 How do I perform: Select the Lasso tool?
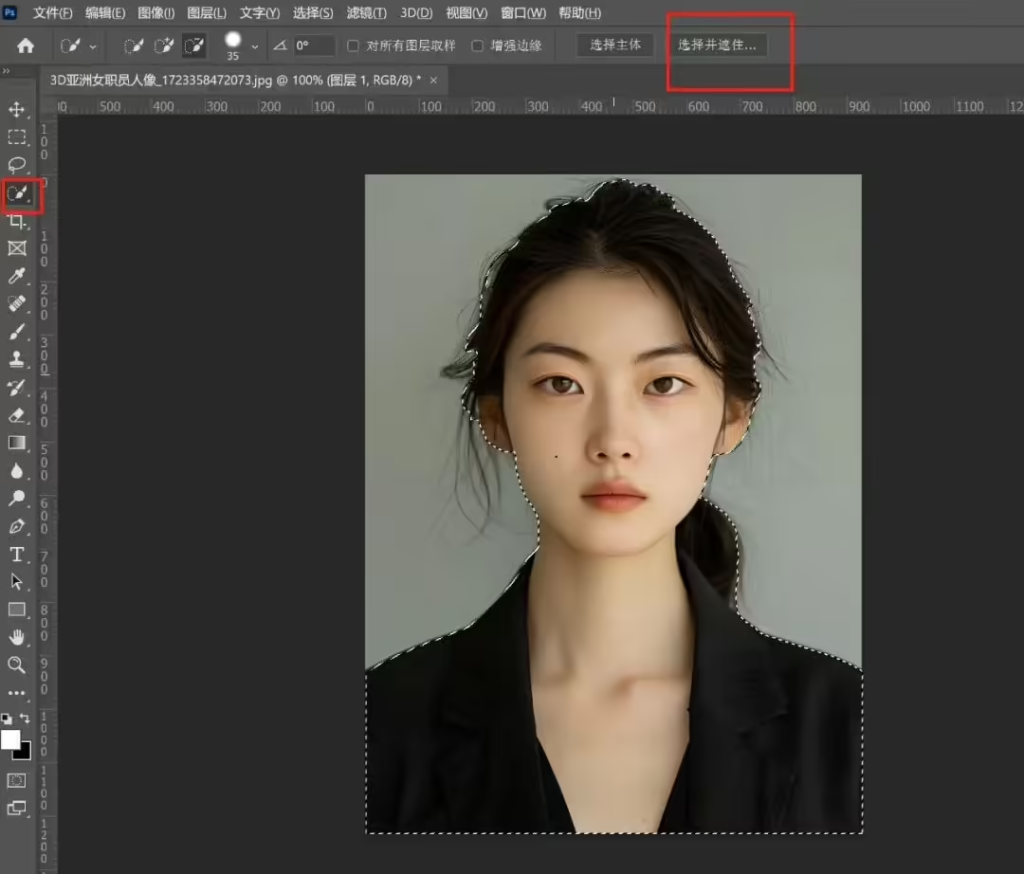[17, 164]
